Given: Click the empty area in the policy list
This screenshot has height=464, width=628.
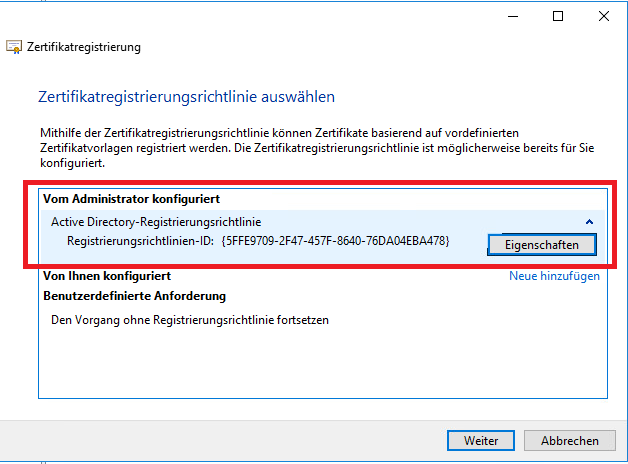Looking at the screenshot, I should tap(320, 365).
